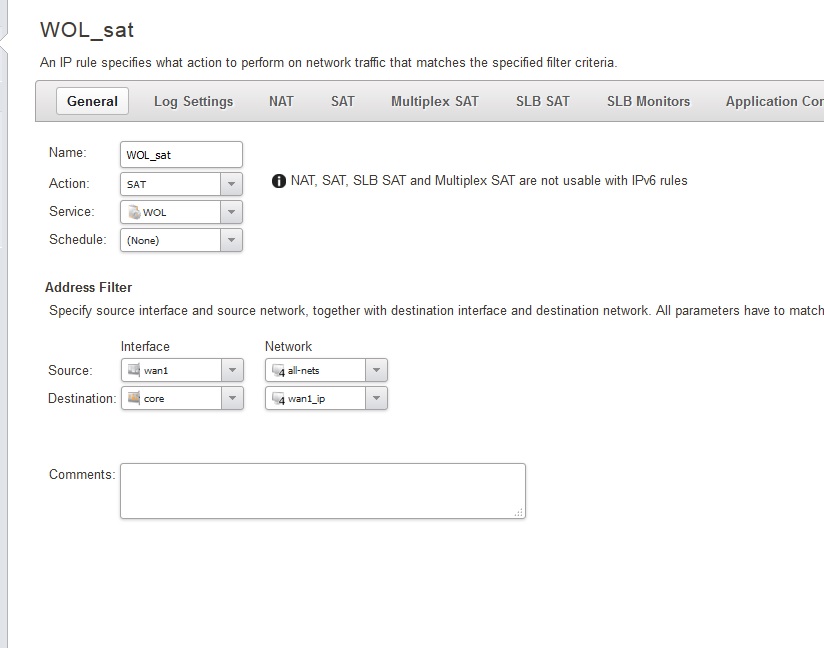Viewport: 824px width, 648px height.
Task: Expand the Source Interface dropdown arrow
Action: [231, 370]
